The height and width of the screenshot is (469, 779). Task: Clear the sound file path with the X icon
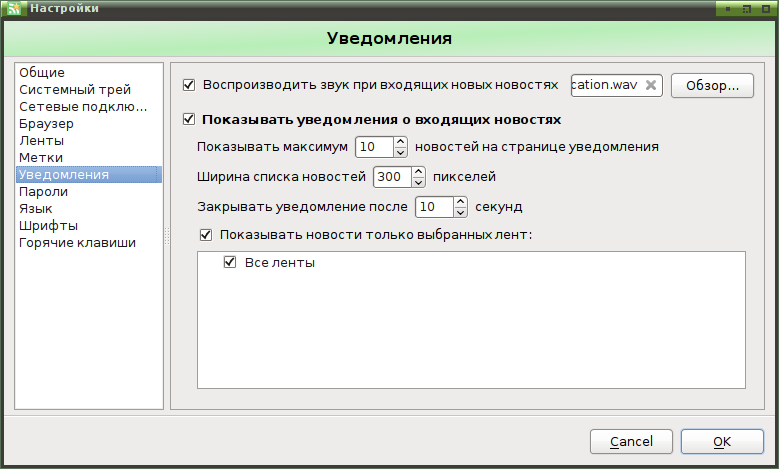tap(650, 85)
